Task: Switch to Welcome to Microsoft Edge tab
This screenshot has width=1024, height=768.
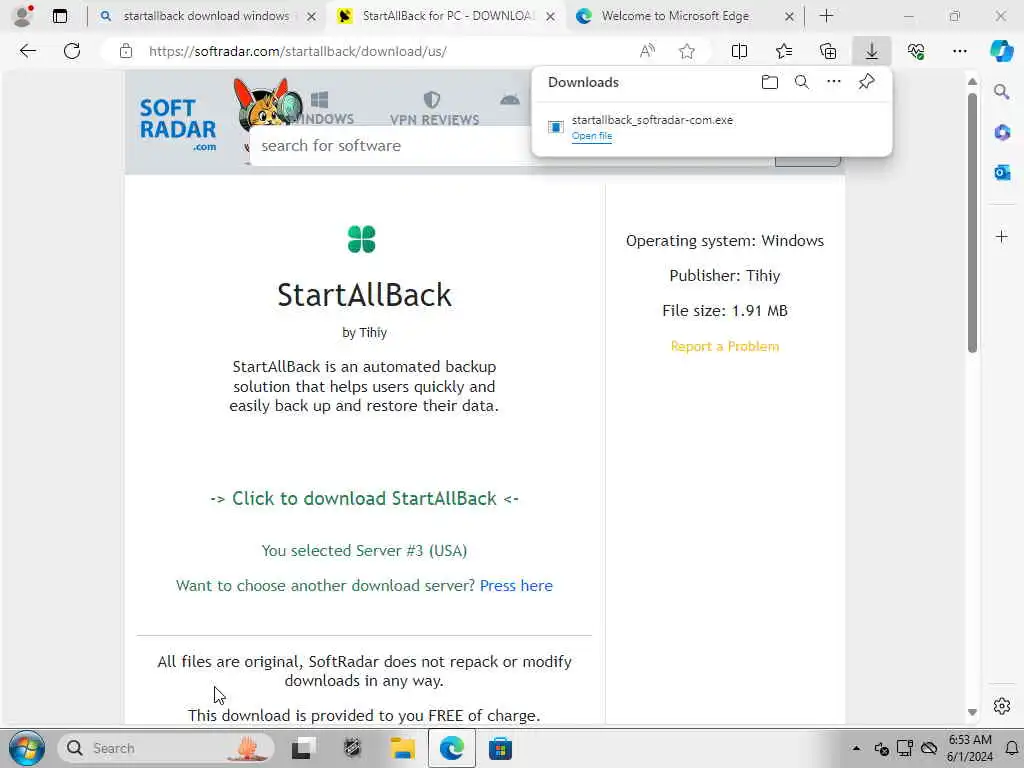Action: 675,16
